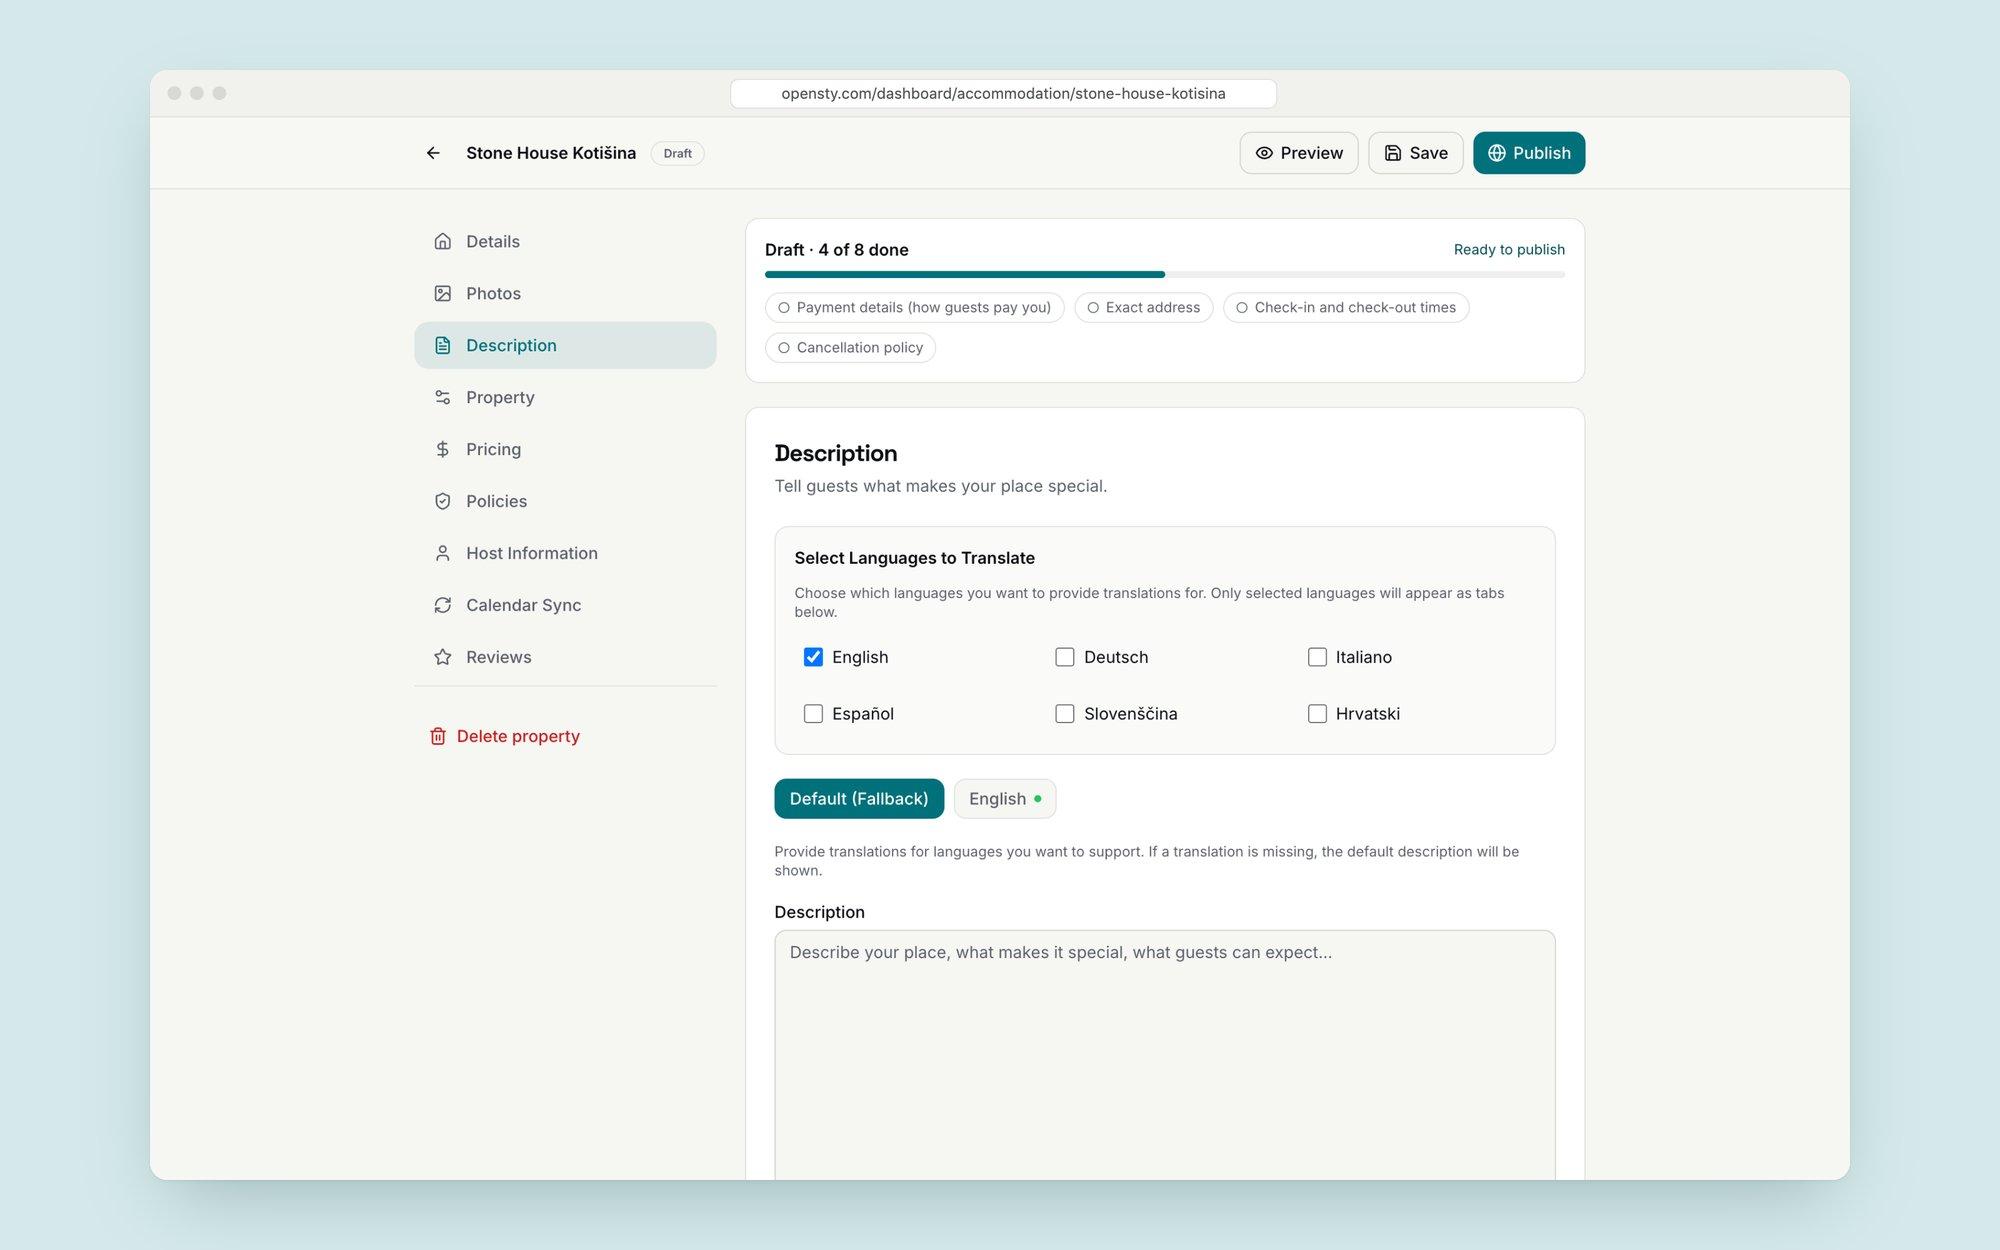Open the Calendar Sync section label
This screenshot has height=1250, width=2000.
point(523,605)
